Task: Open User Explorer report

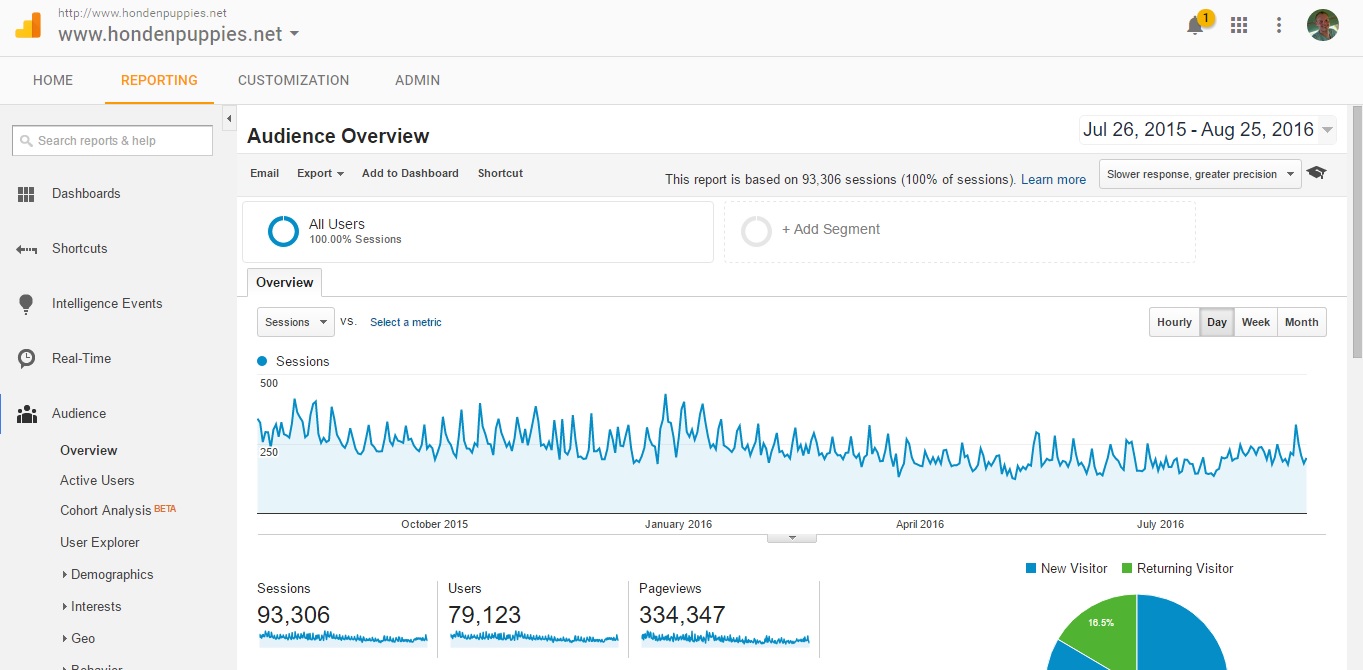Action: [x=100, y=543]
